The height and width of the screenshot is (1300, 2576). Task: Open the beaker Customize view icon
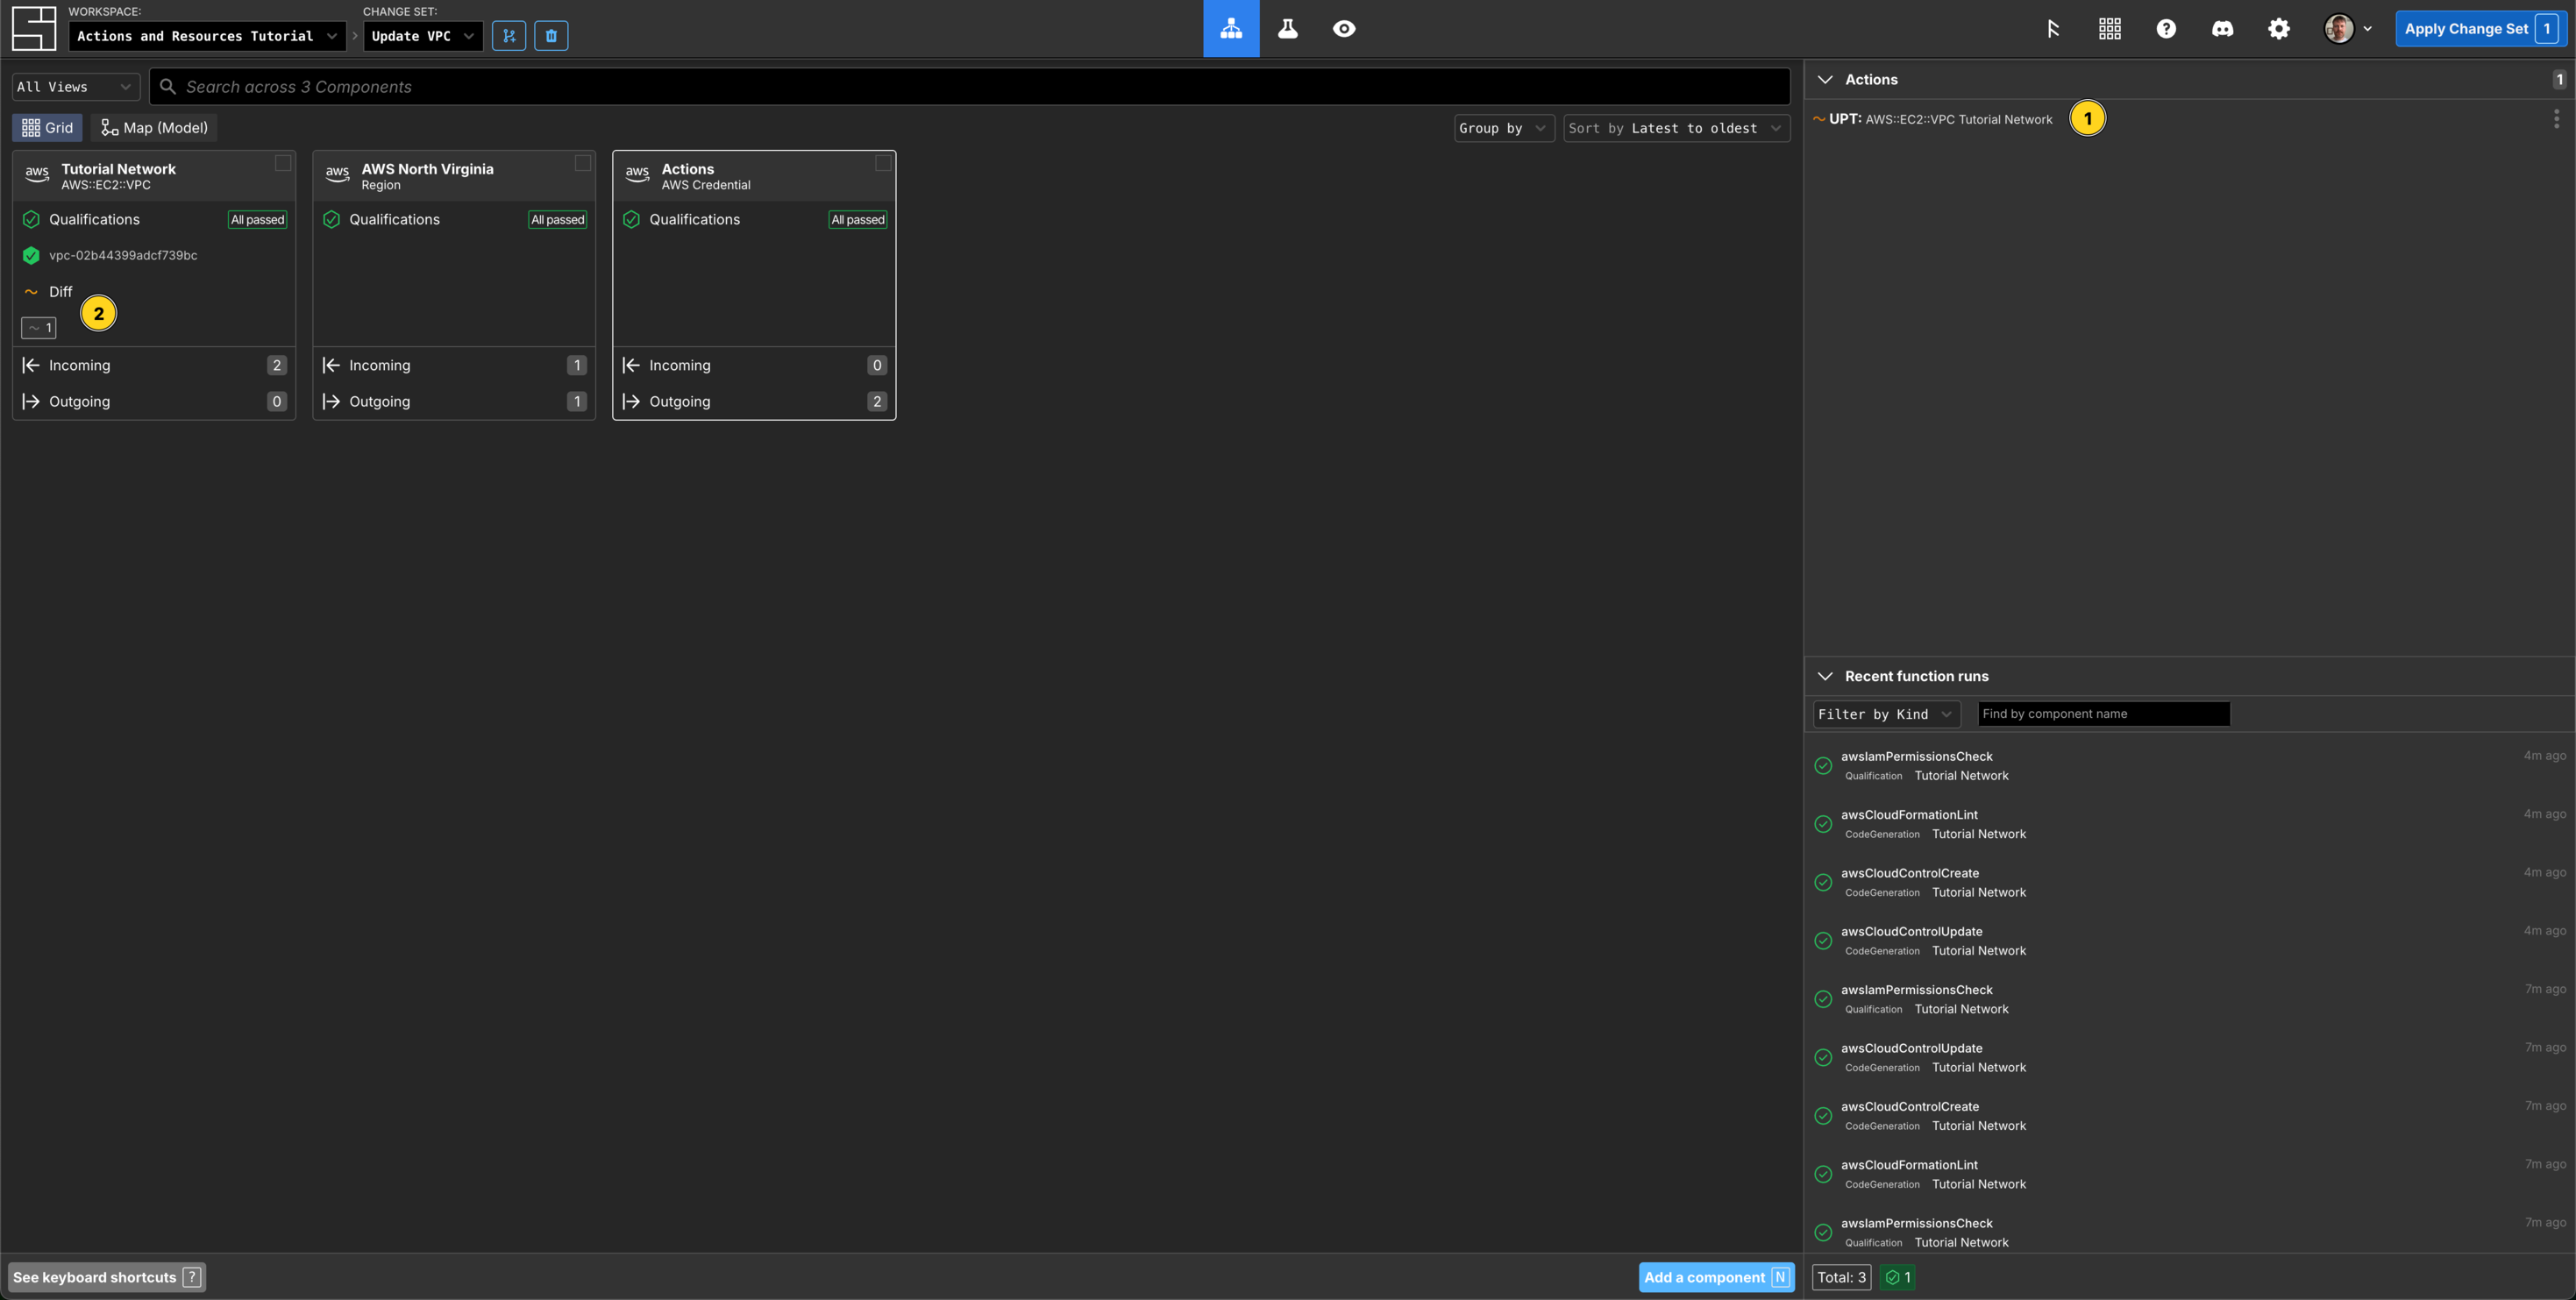tap(1288, 28)
